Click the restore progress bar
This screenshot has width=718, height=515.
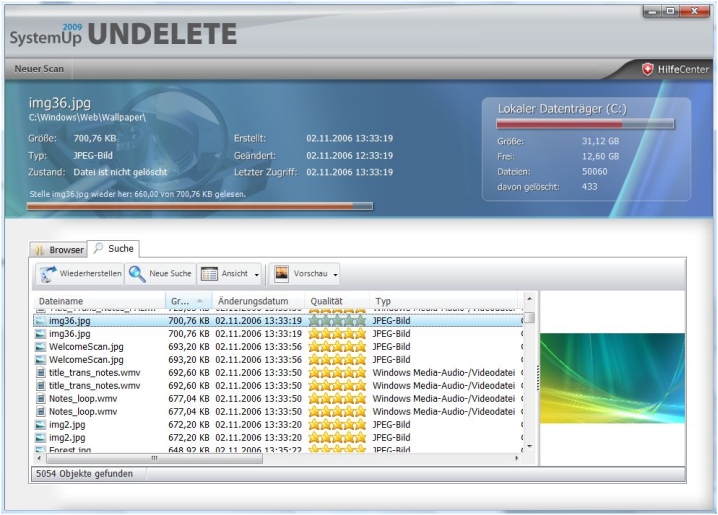coord(200,207)
